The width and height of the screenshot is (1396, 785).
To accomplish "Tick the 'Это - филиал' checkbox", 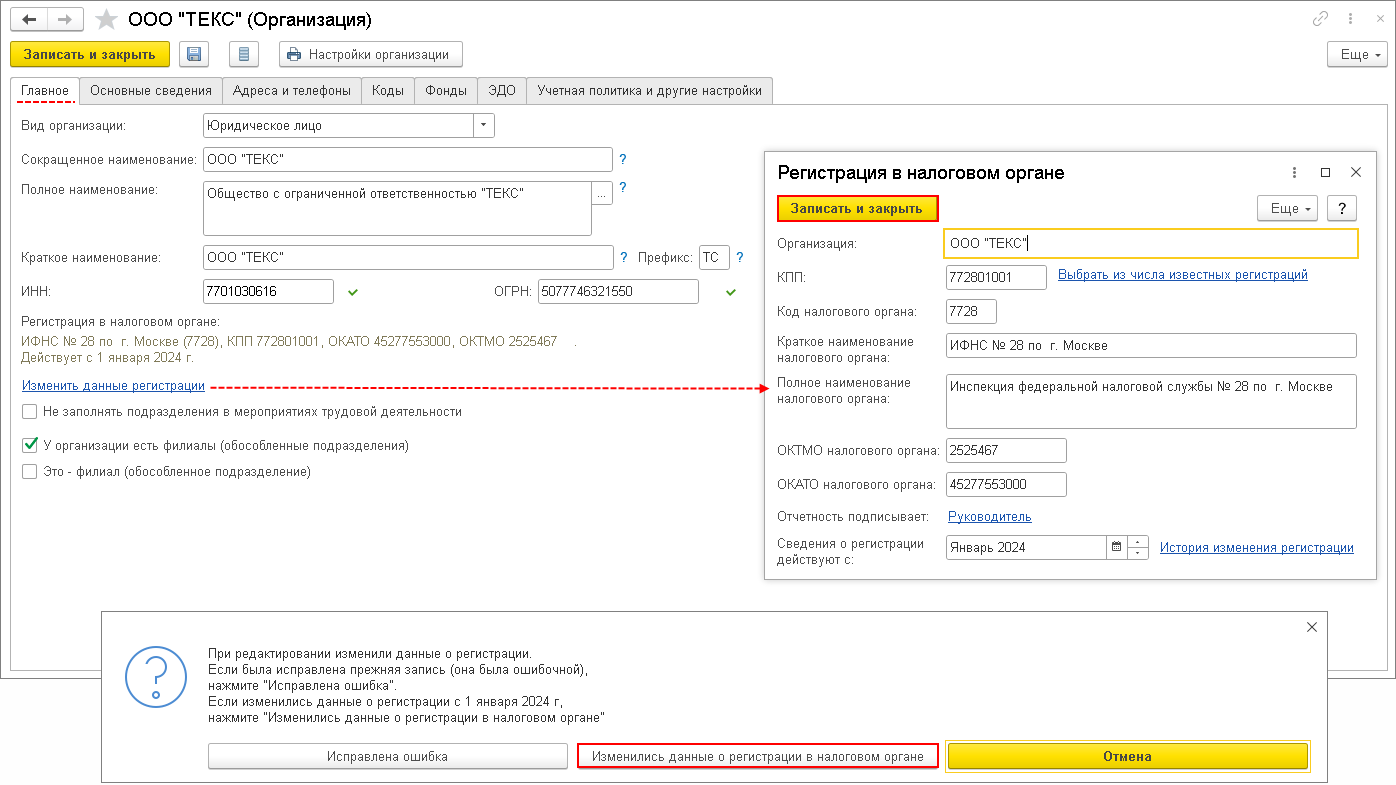I will coord(30,471).
